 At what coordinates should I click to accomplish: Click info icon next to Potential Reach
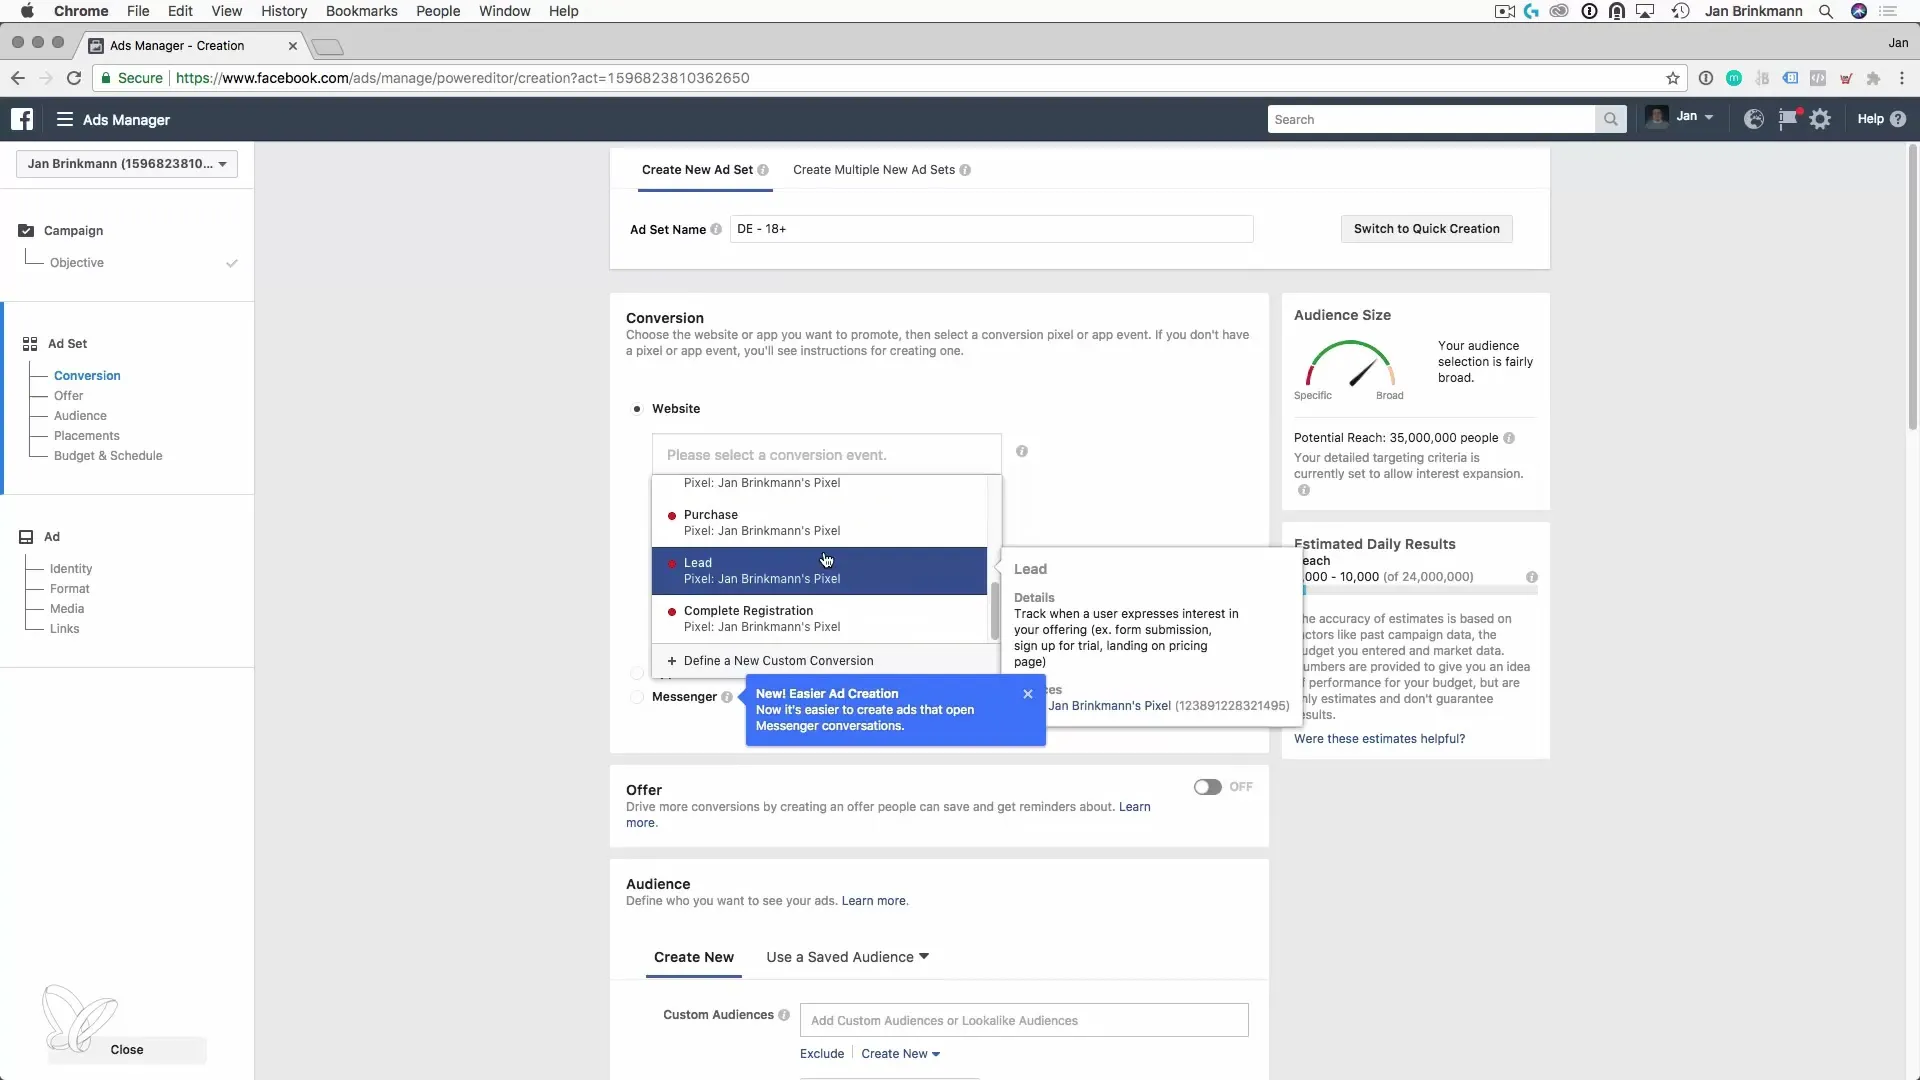1509,438
